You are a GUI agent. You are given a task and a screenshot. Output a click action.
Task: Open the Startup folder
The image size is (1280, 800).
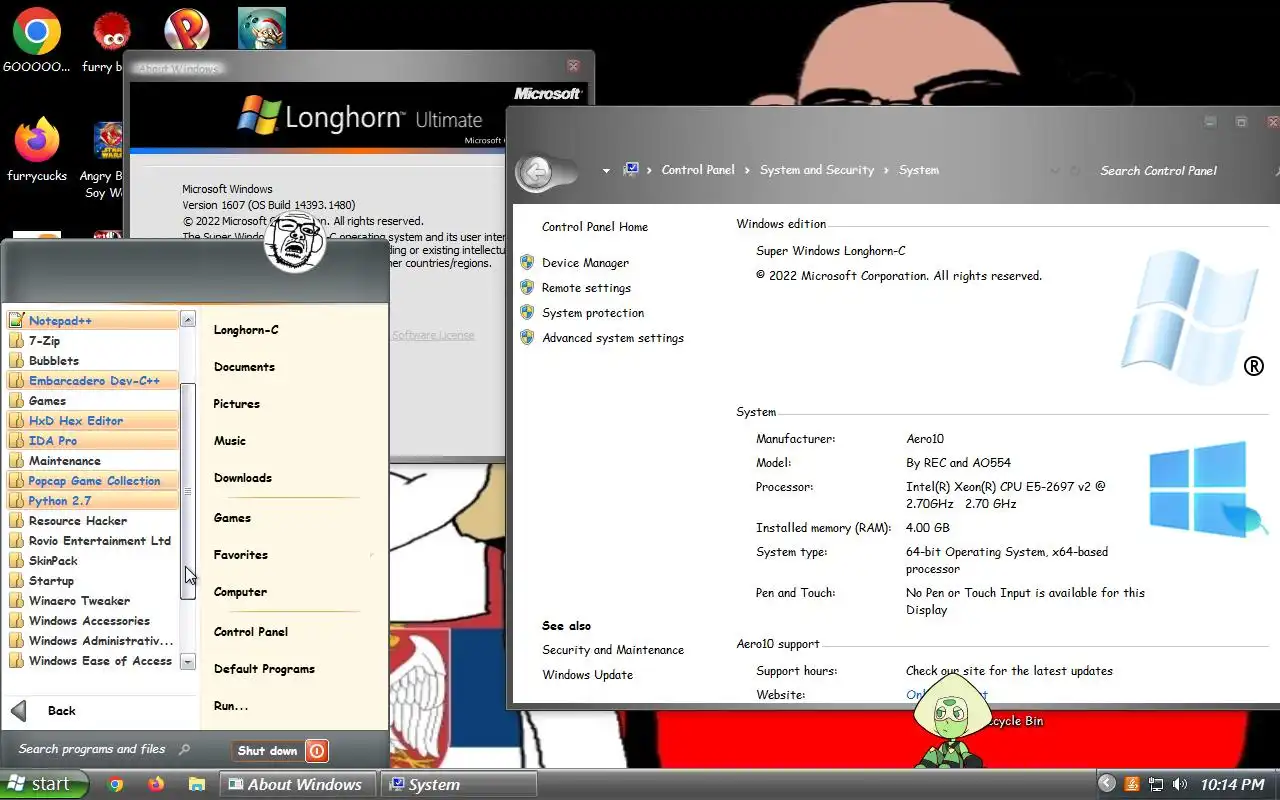[x=92, y=580]
